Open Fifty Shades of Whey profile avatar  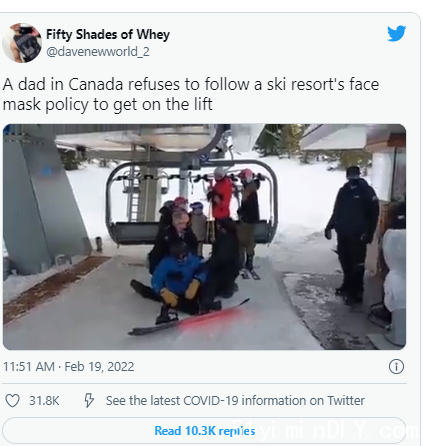[x=22, y=43]
